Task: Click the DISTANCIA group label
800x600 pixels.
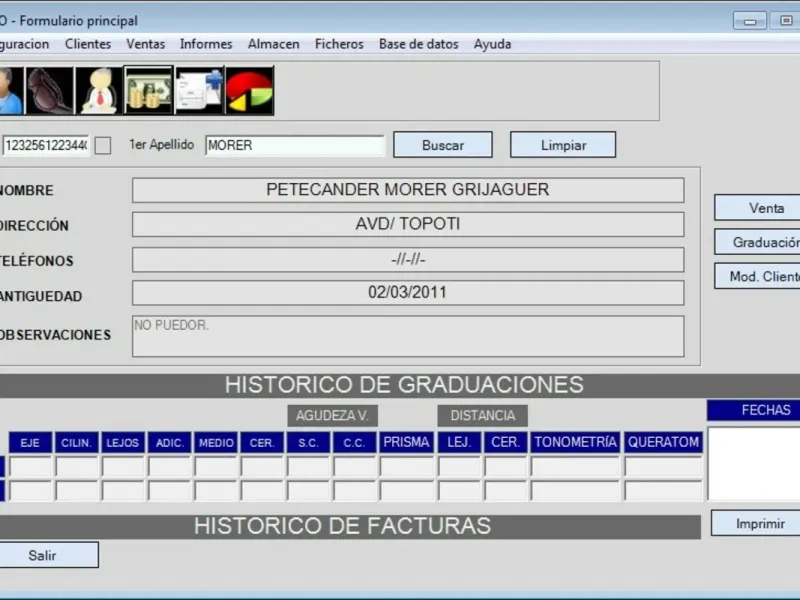Action: [x=483, y=416]
